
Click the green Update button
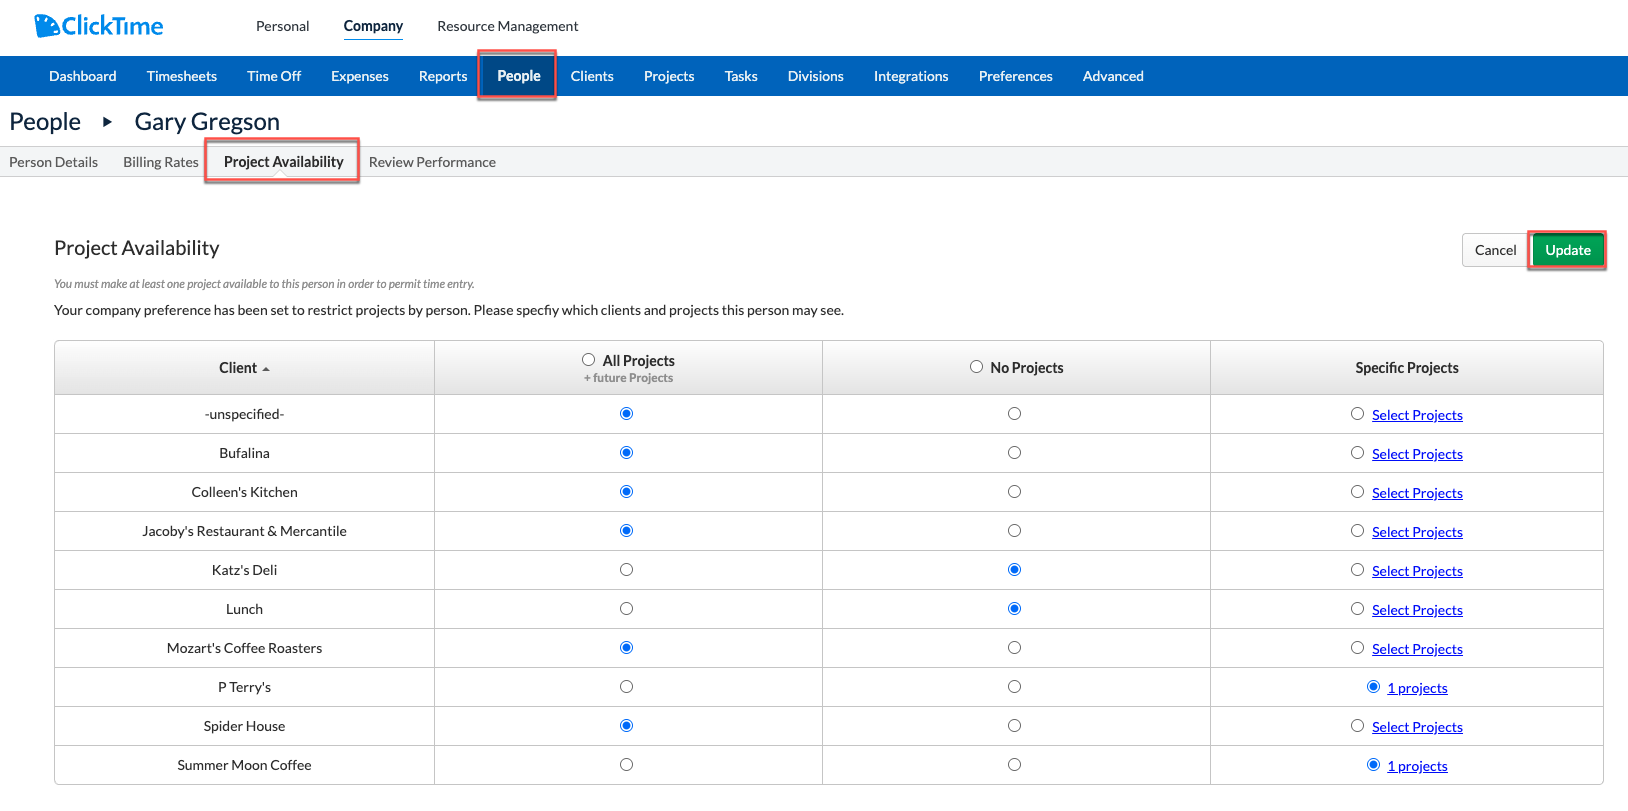click(x=1567, y=250)
